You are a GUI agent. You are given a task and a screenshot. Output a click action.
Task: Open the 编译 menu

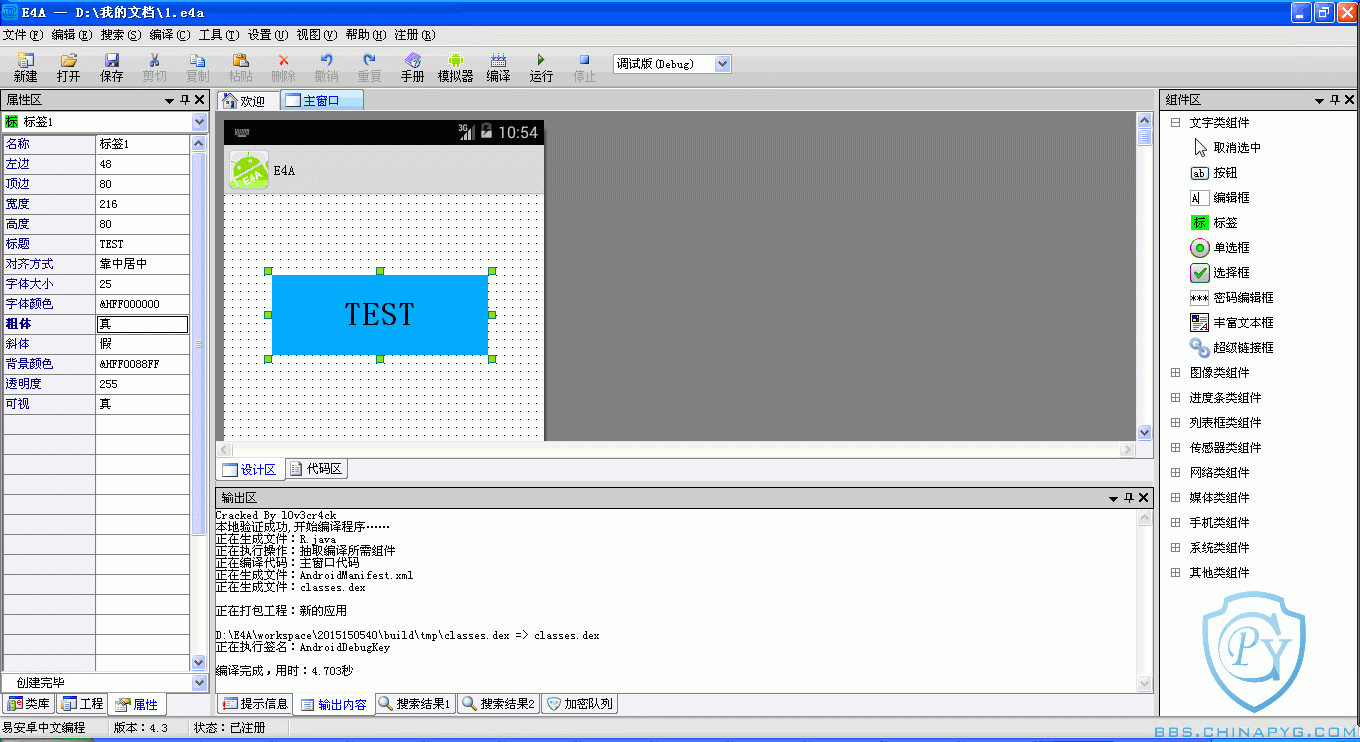tap(170, 35)
